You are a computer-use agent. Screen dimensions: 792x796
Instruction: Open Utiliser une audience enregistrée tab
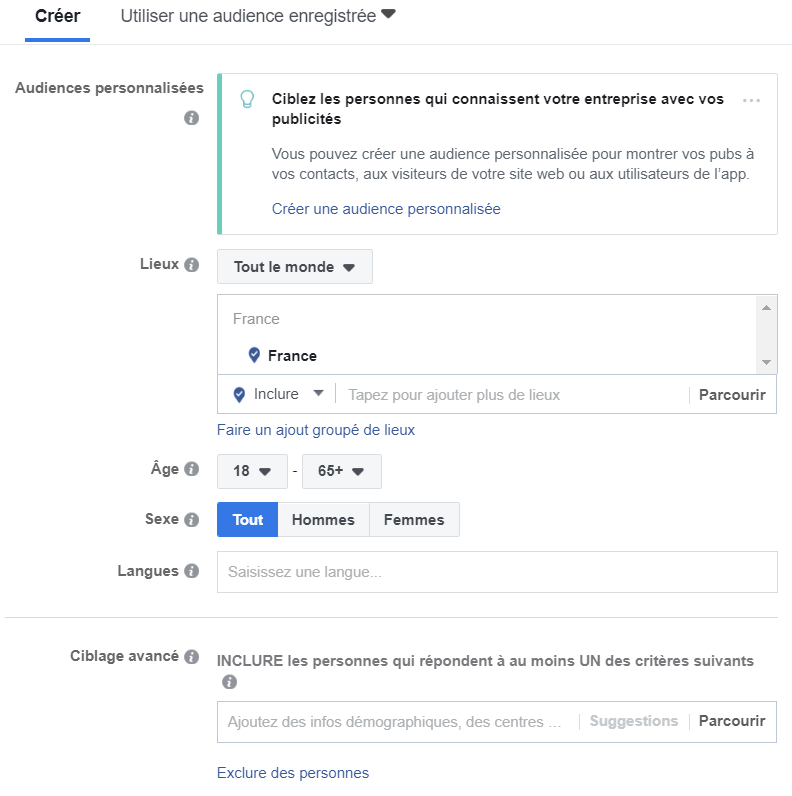(x=258, y=17)
